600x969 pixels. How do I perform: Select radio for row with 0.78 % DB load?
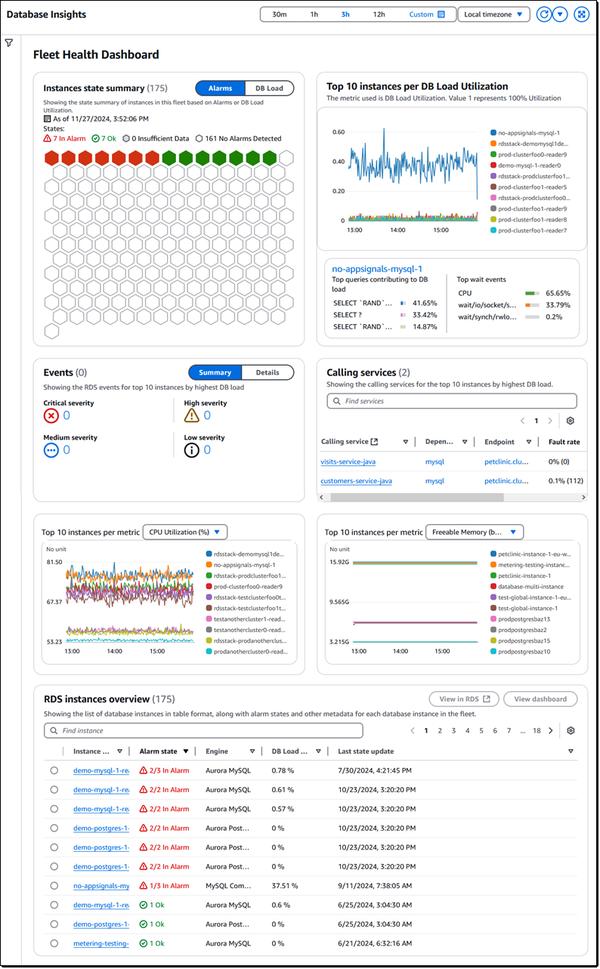[54, 771]
